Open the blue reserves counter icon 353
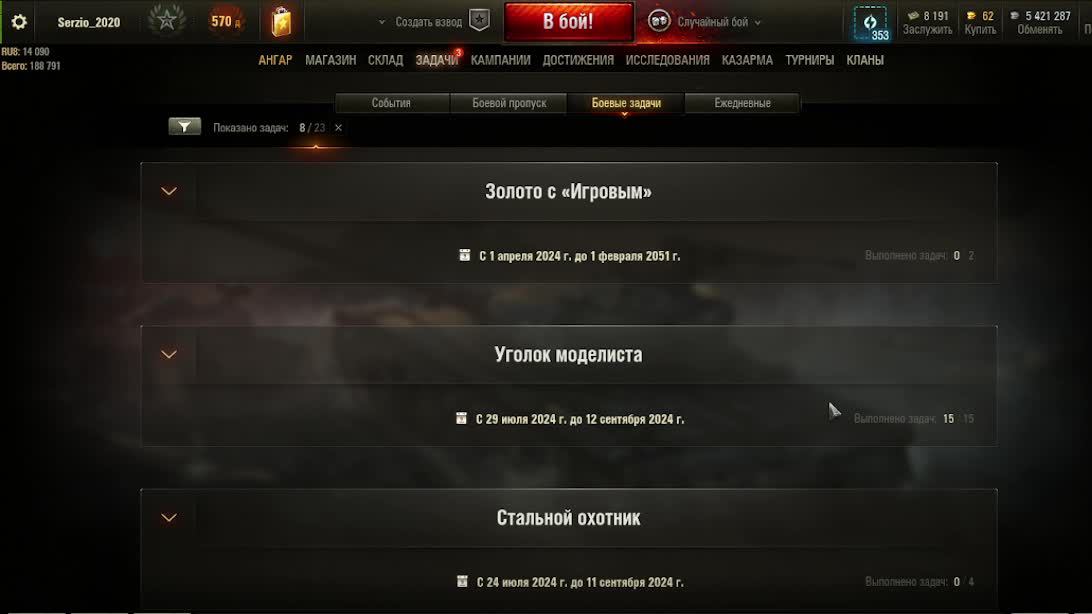 (x=871, y=23)
